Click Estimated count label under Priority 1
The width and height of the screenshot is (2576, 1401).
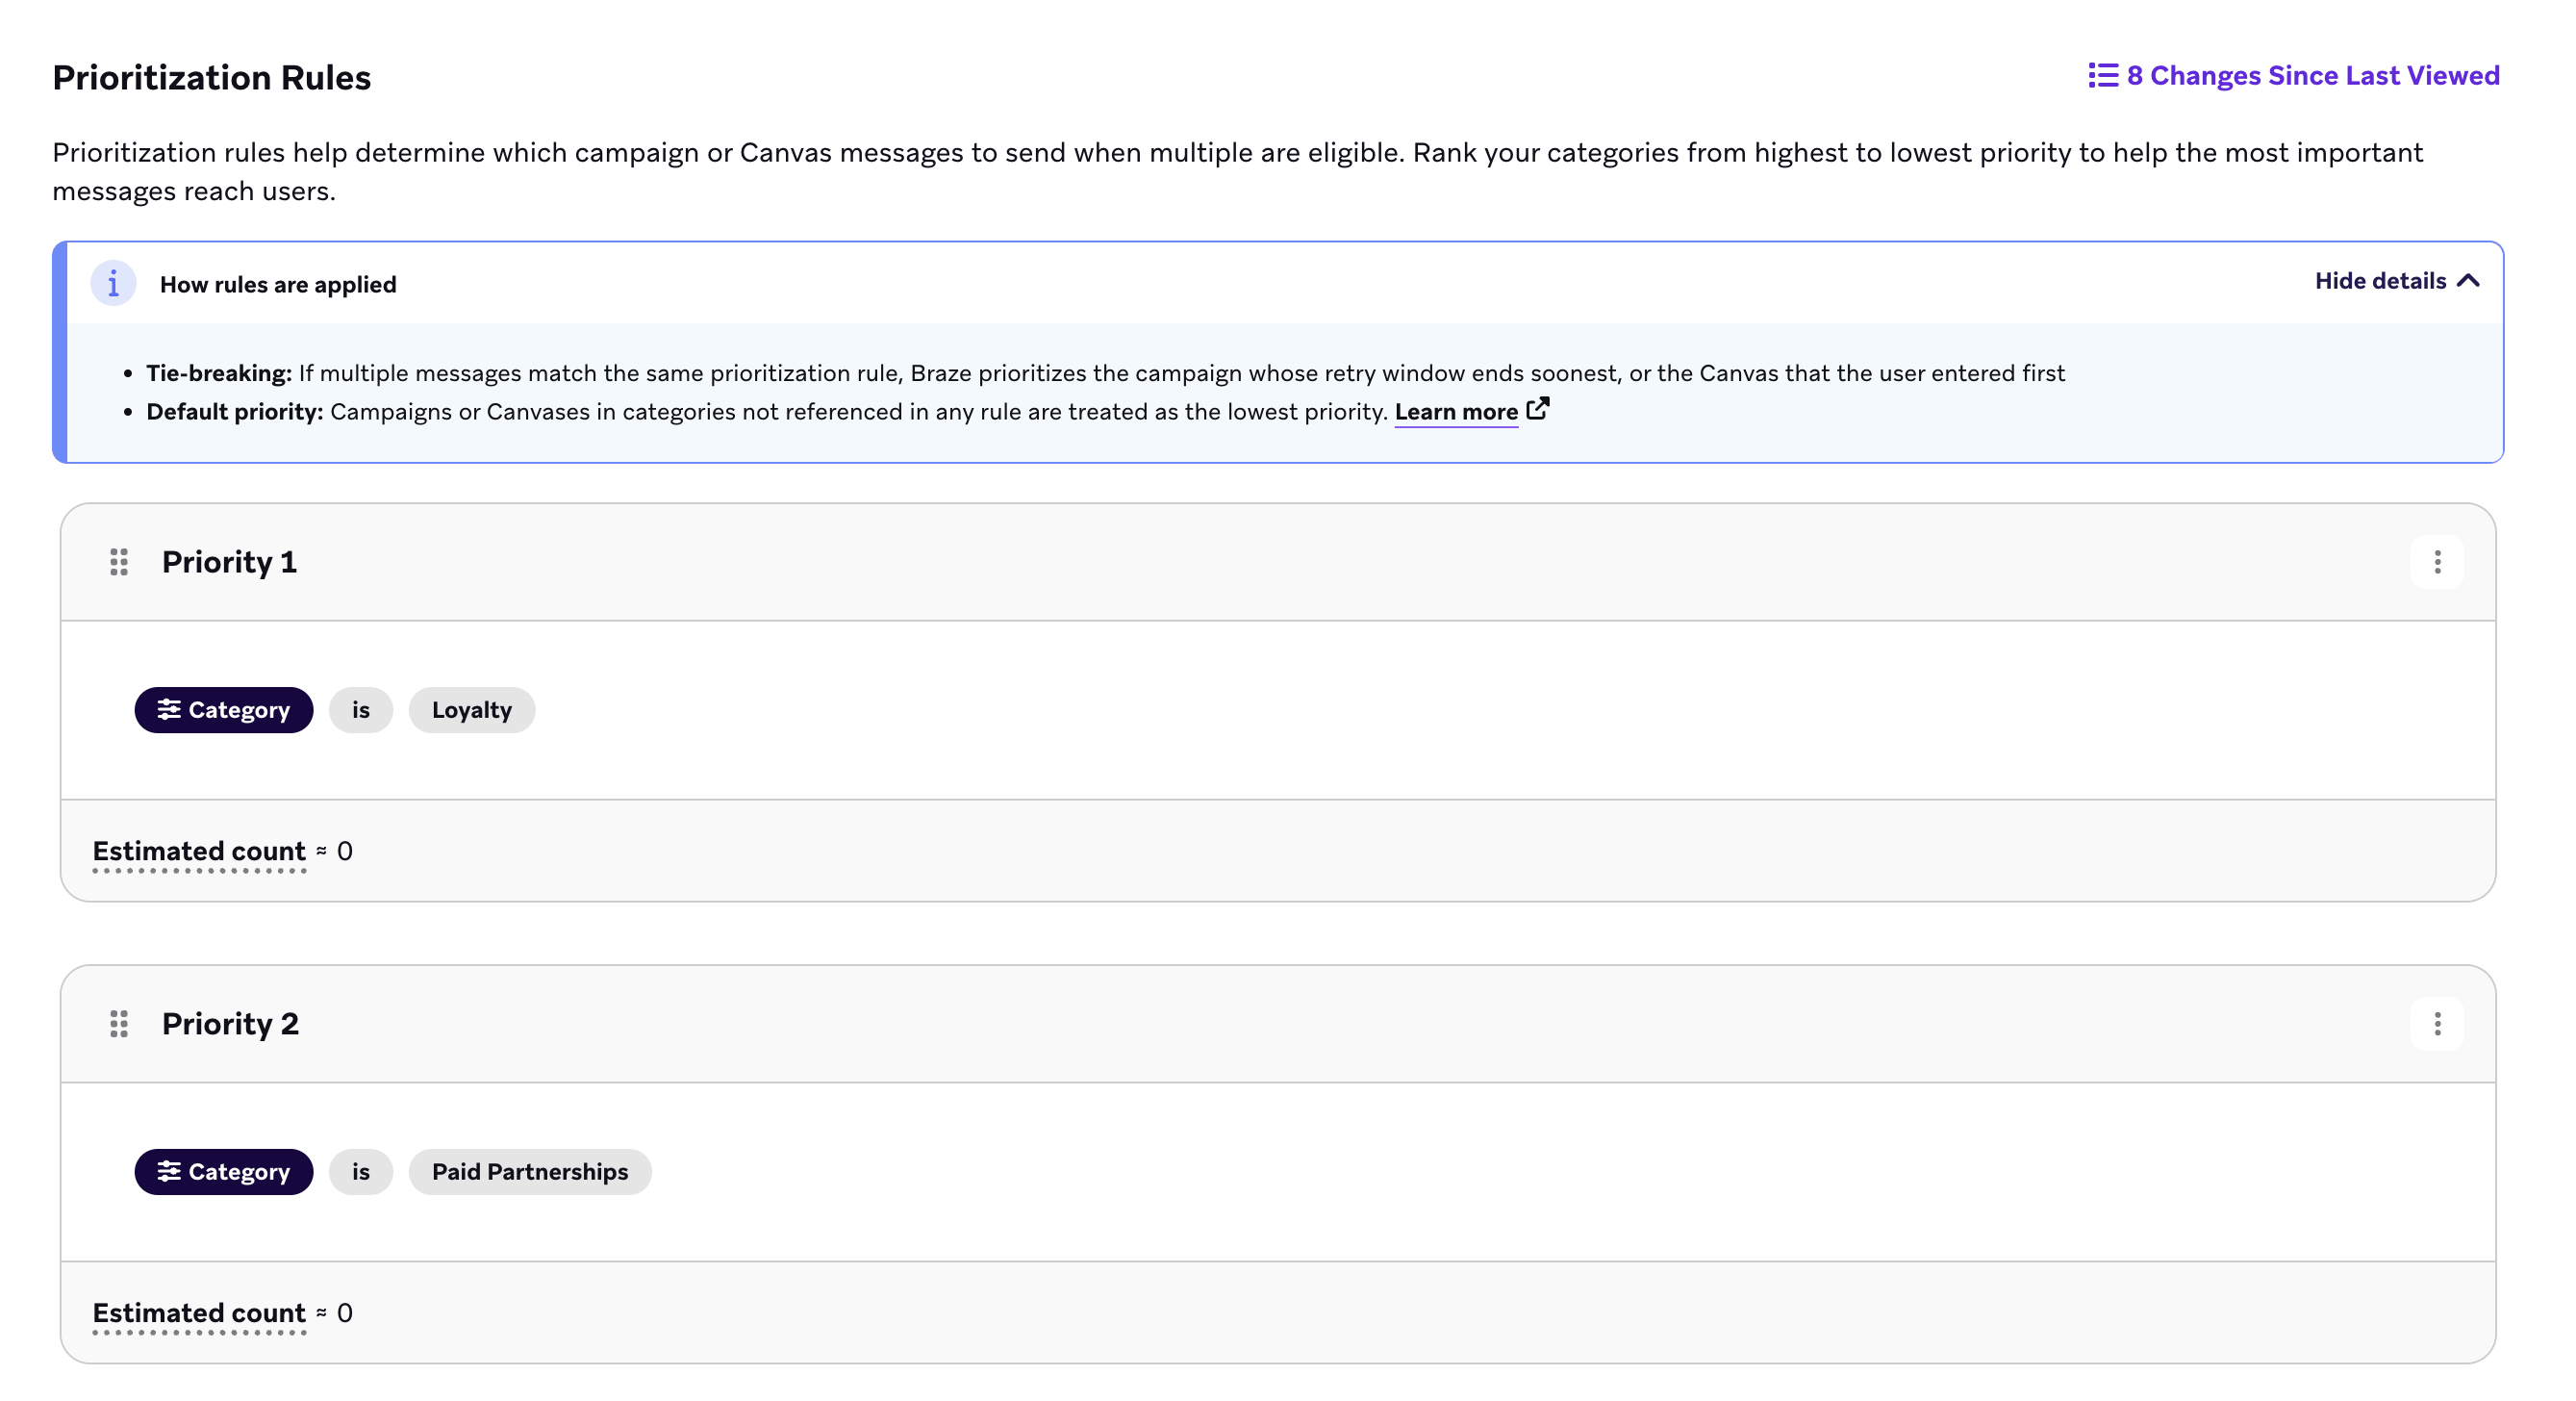pyautogui.click(x=199, y=851)
